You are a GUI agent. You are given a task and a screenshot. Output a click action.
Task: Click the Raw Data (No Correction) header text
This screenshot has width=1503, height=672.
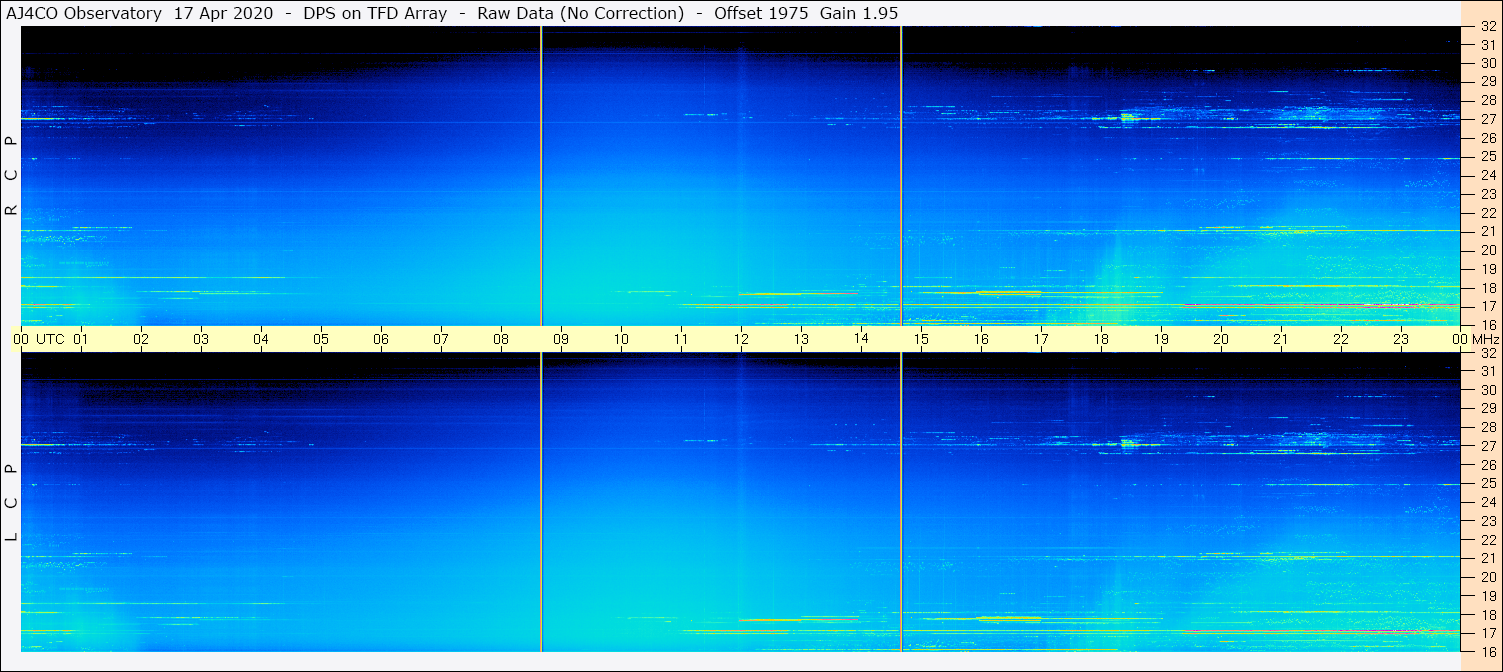click(581, 13)
